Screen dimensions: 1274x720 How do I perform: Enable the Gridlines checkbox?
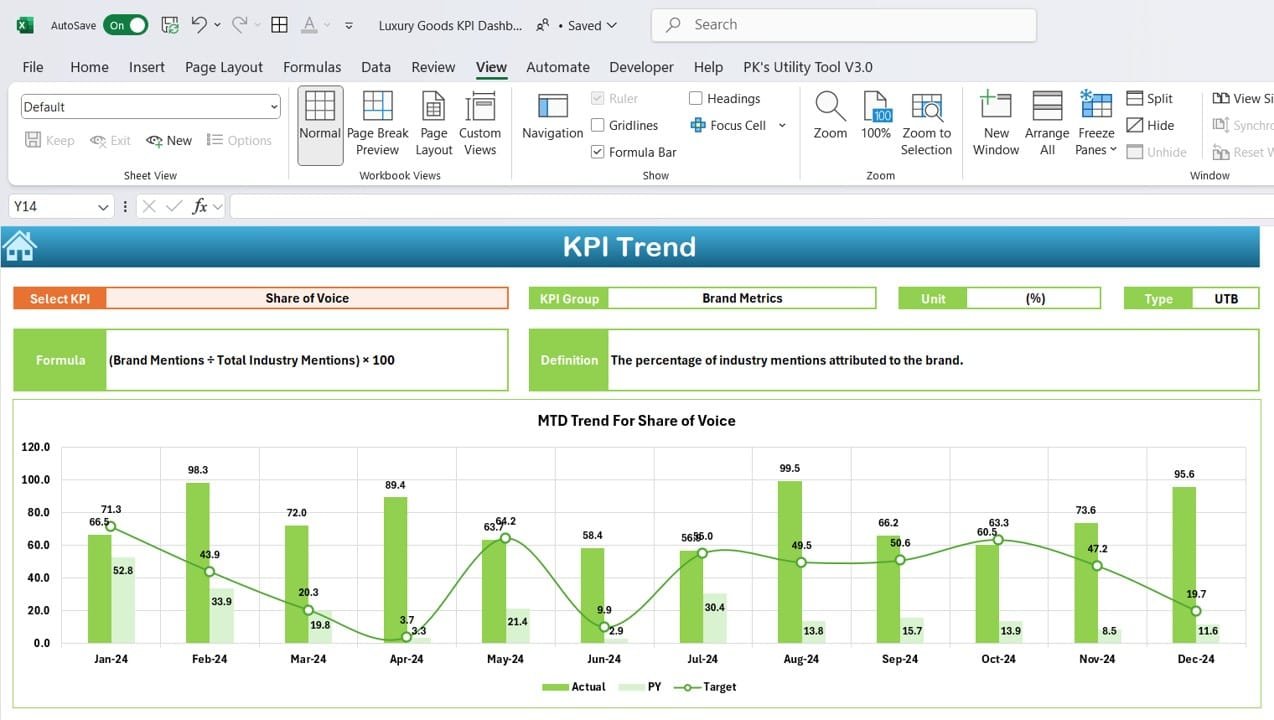tap(598, 125)
